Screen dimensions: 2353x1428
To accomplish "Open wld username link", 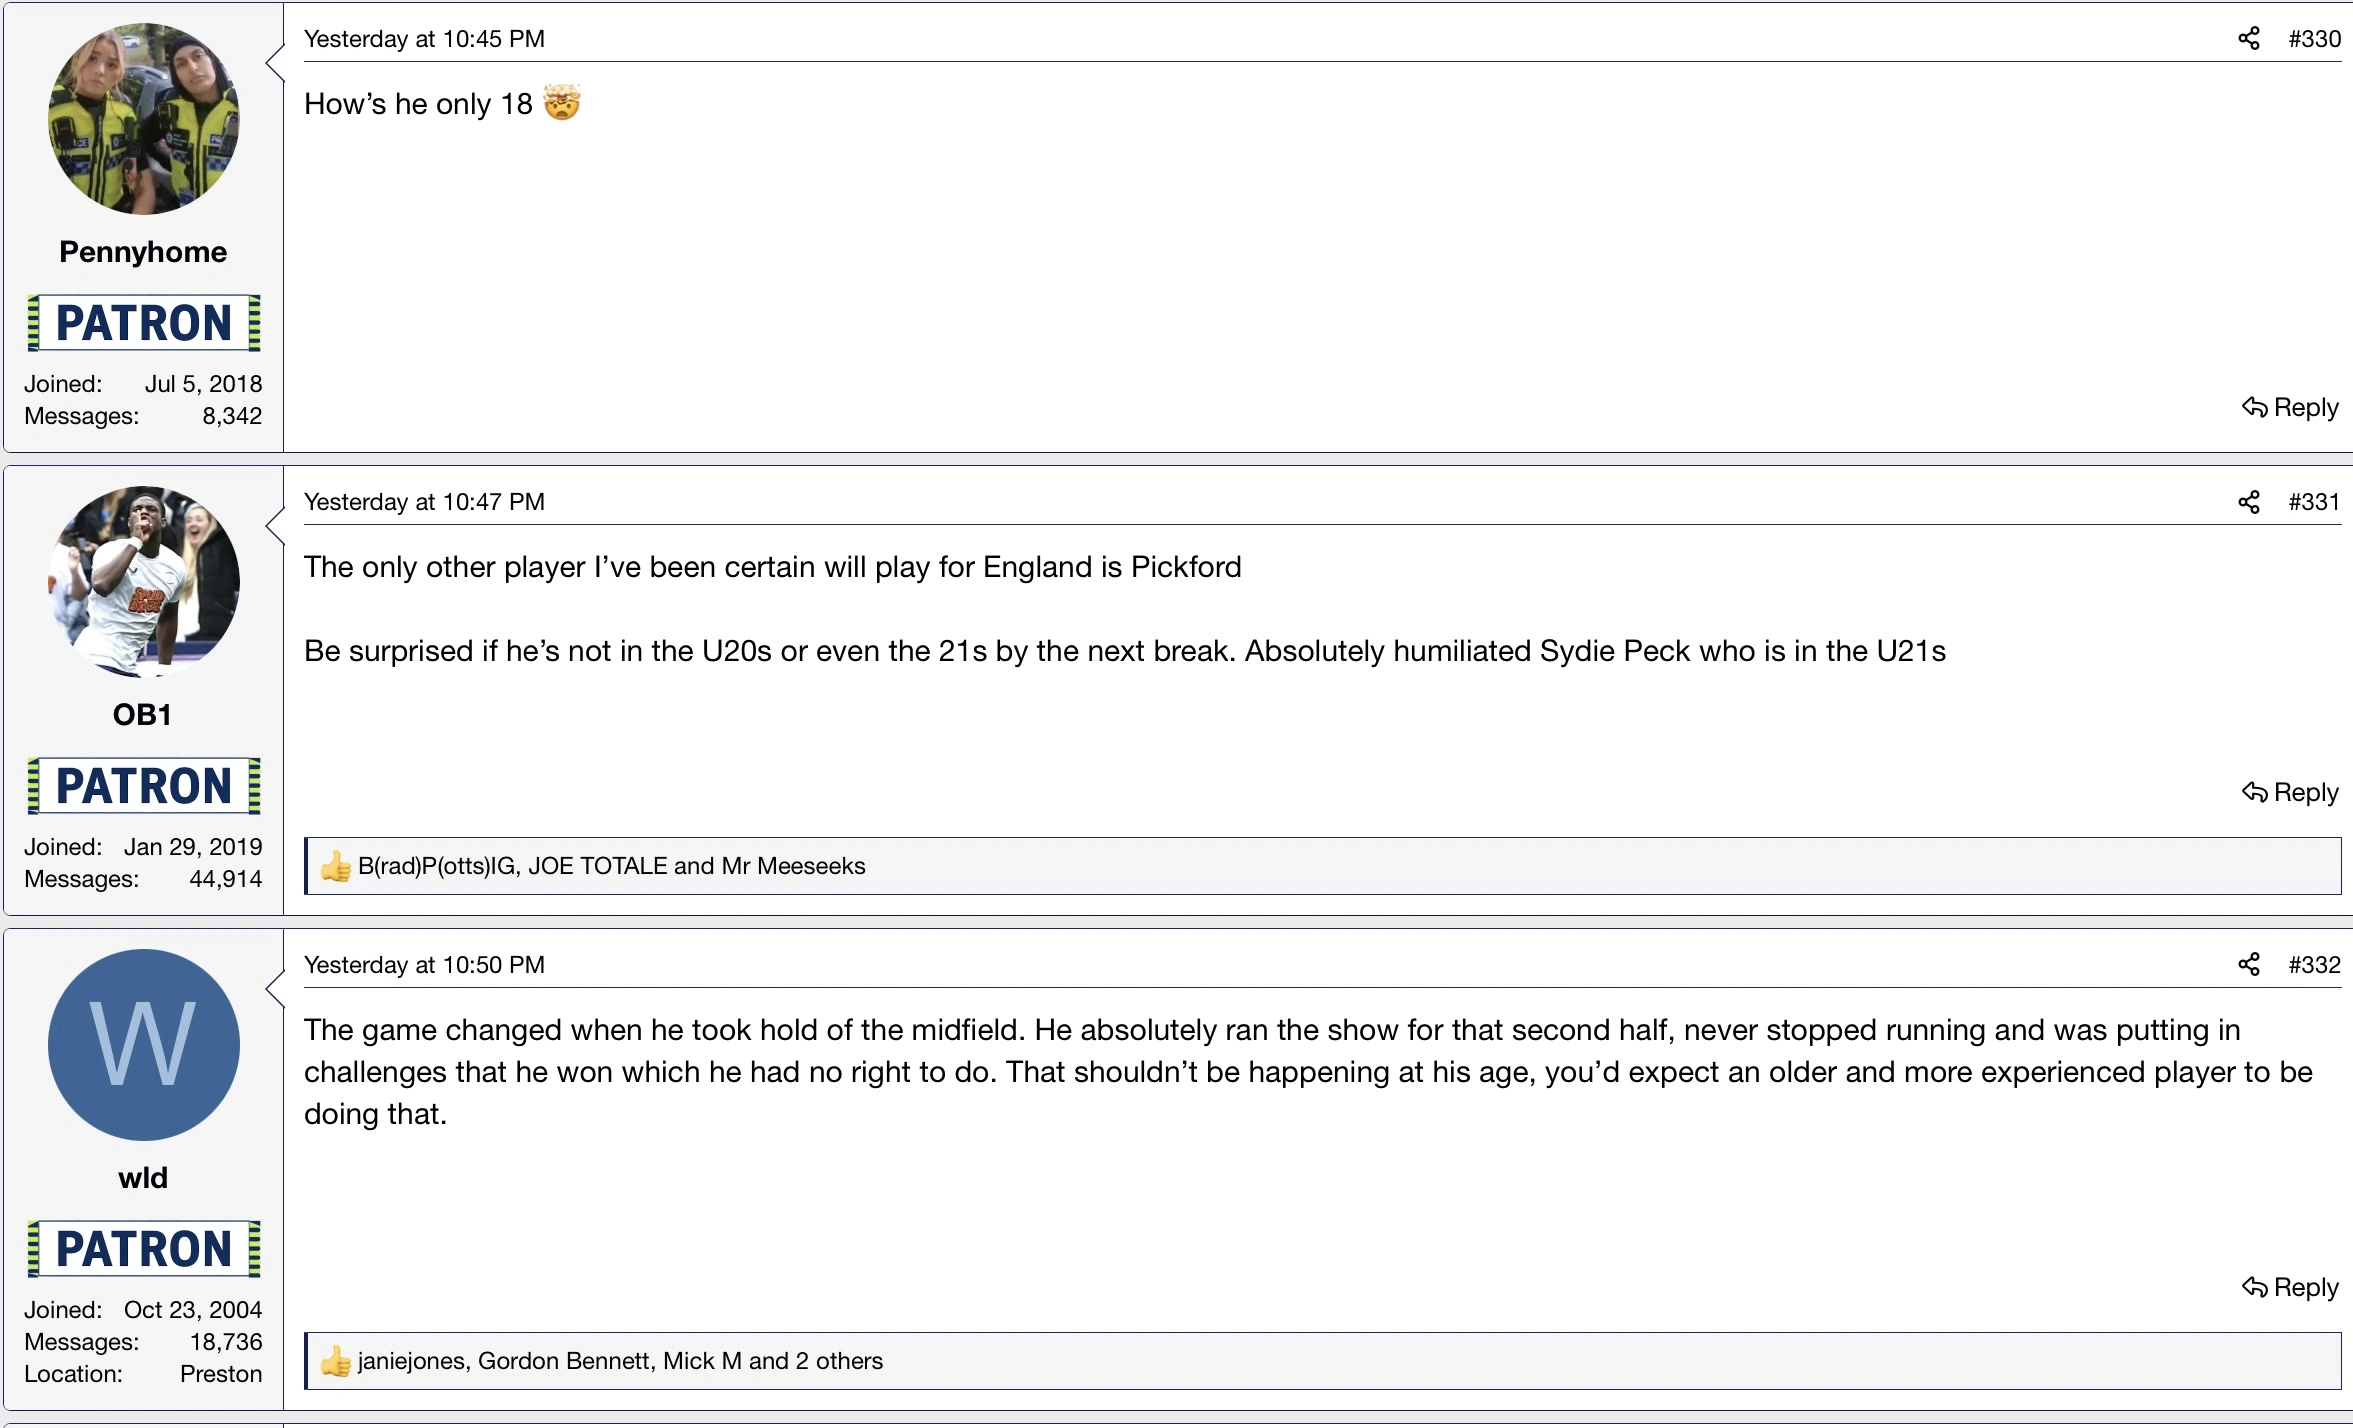I will point(143,1178).
